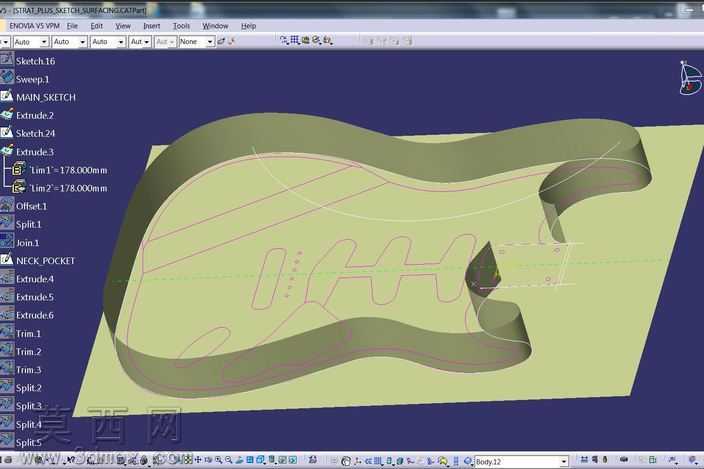Image resolution: width=704 pixels, height=469 pixels.
Task: Click the 'Lim2'=178.000mm parameter text
Action: tap(68, 188)
